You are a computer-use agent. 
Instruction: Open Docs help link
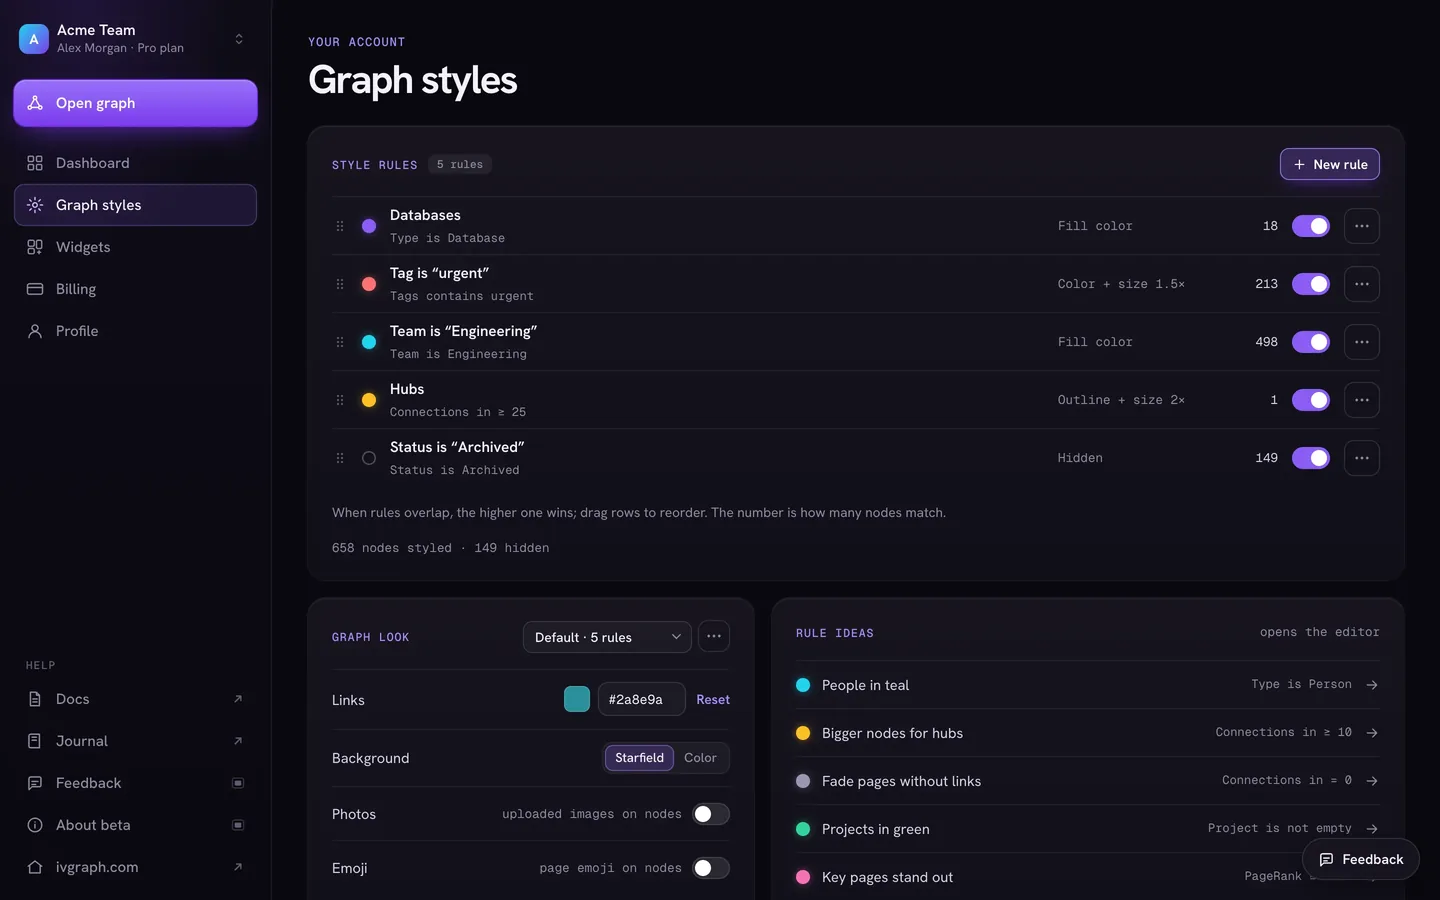[x=135, y=699]
